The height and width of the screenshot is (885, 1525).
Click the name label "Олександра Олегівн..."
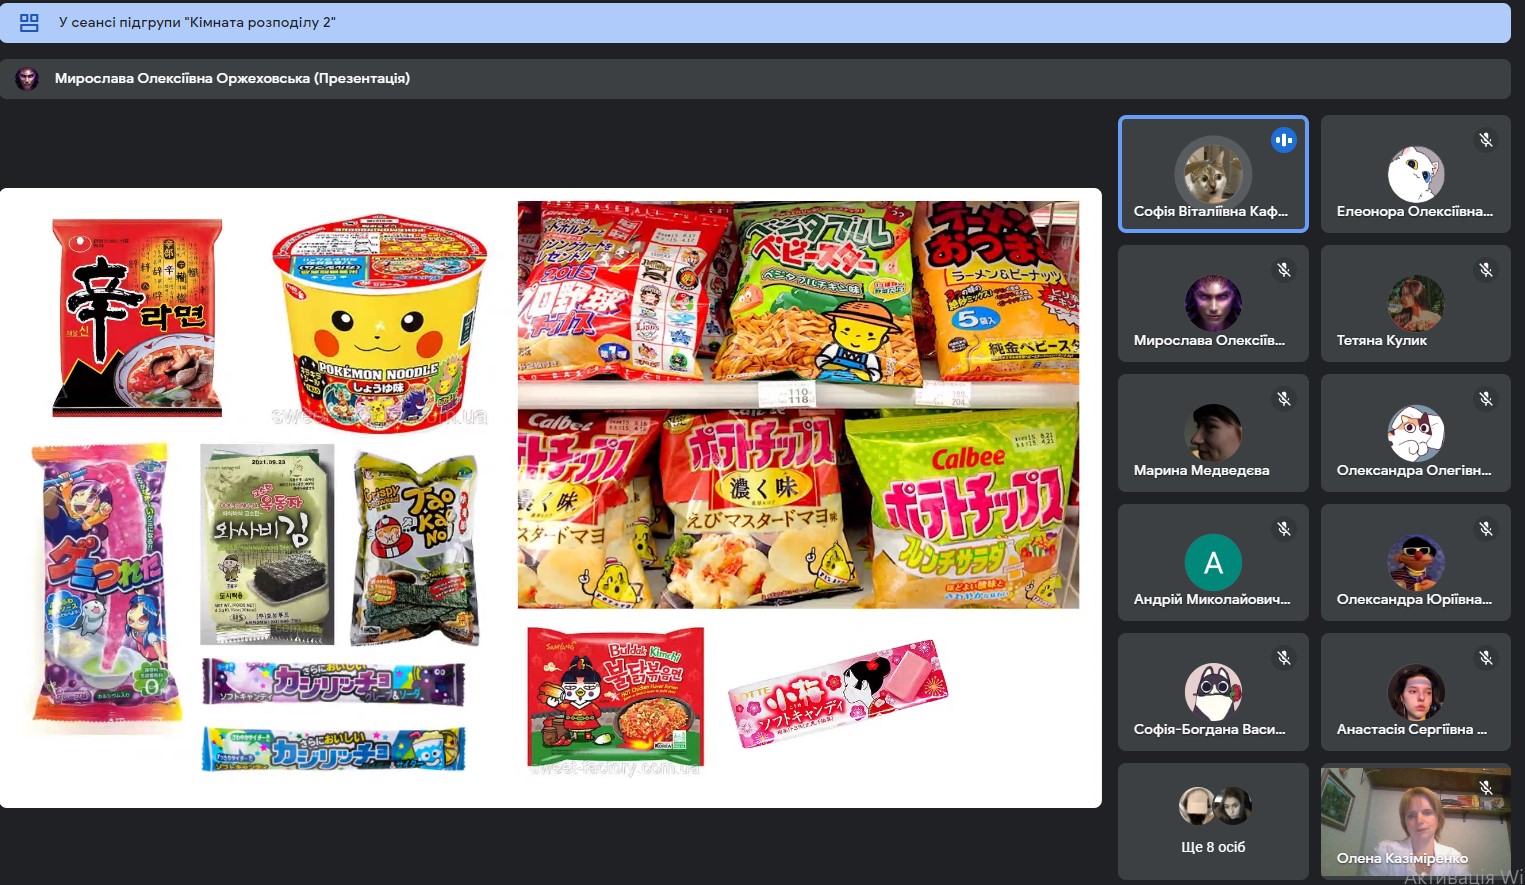click(x=1413, y=470)
